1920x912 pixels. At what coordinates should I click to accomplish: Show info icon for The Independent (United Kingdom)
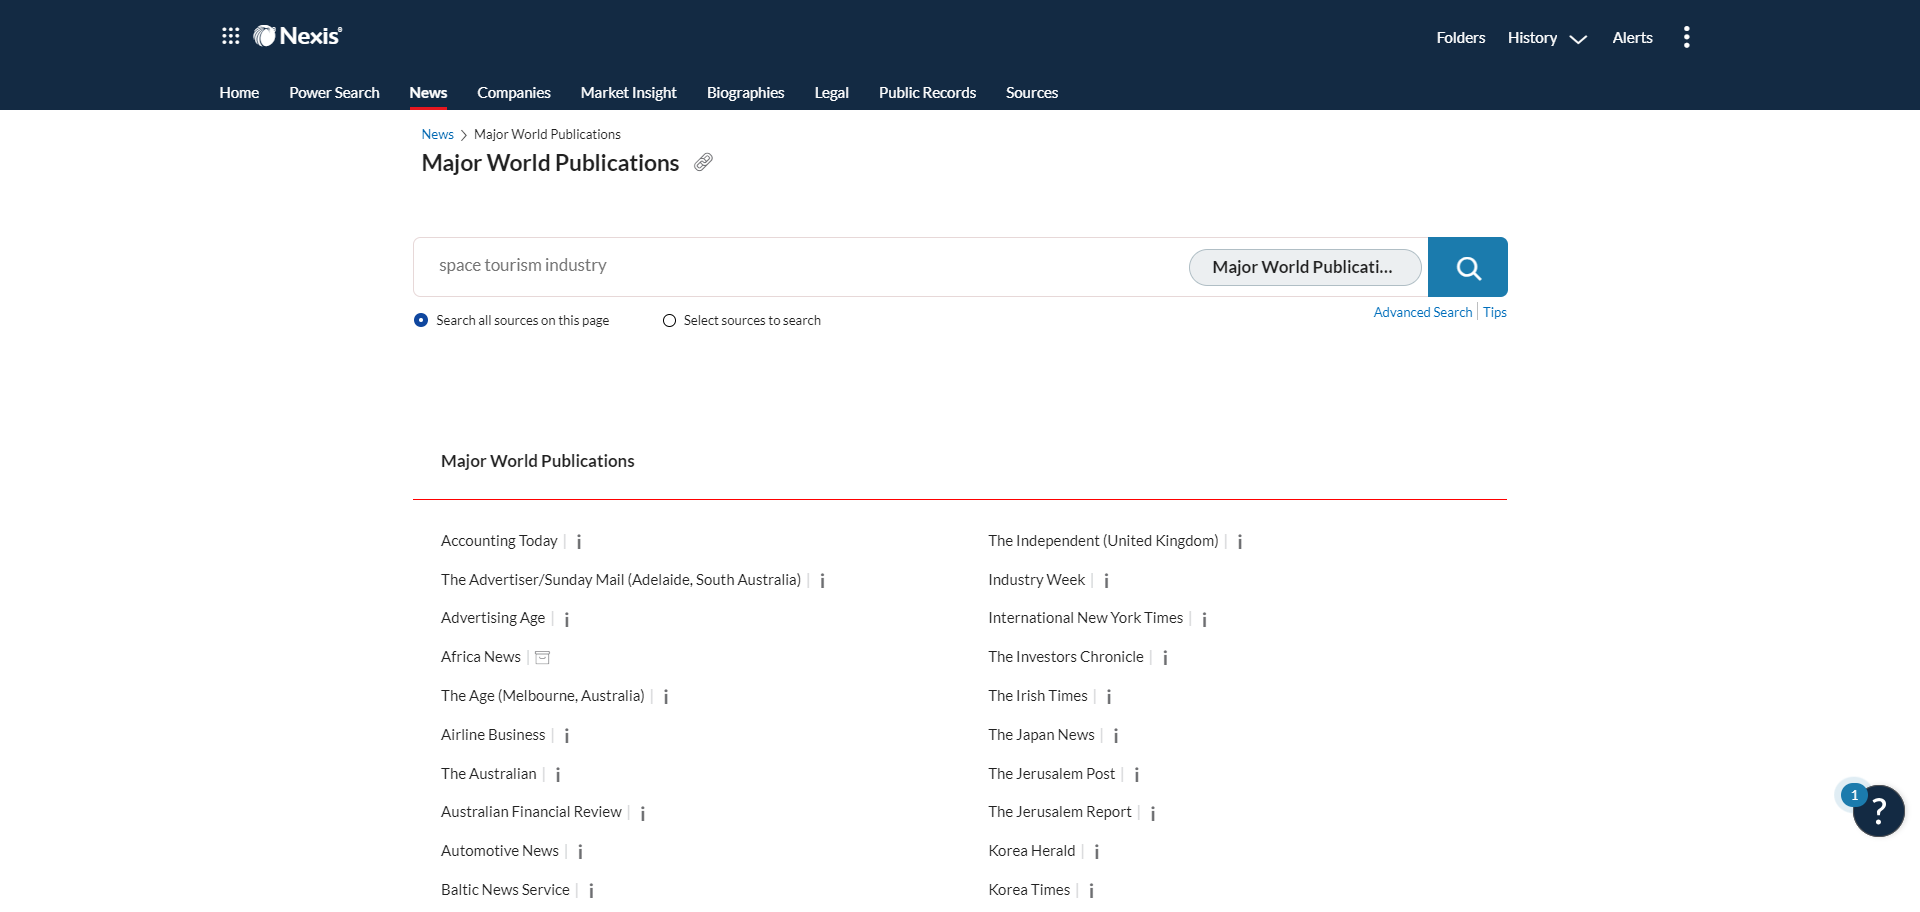[1240, 542]
